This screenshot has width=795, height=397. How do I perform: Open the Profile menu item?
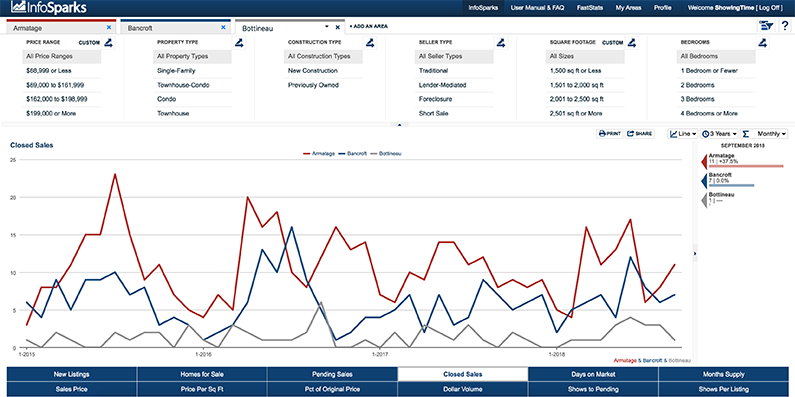663,8
